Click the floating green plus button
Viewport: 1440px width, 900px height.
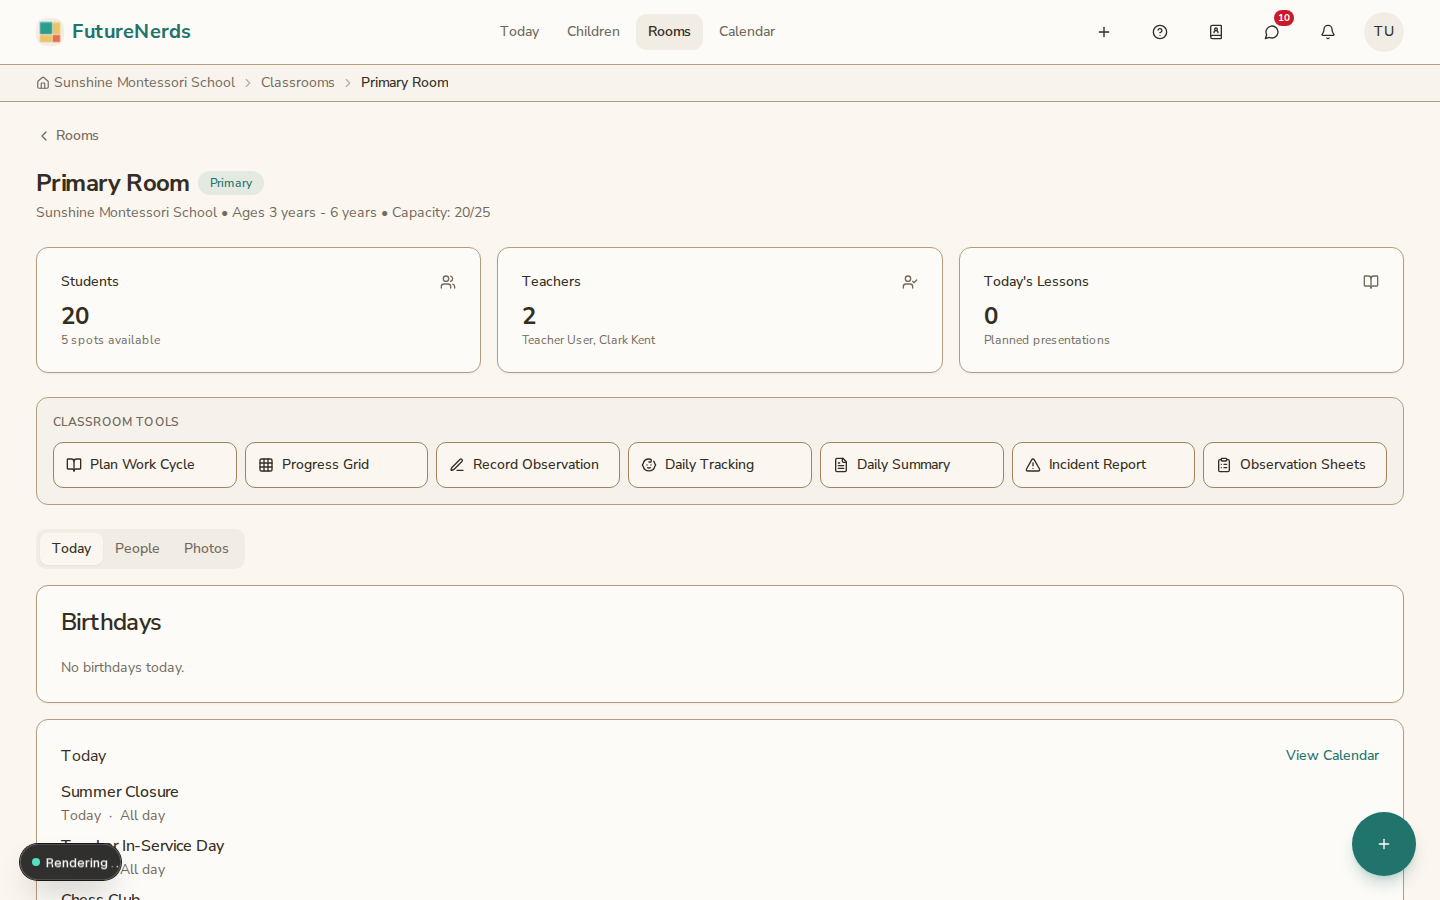[x=1384, y=844]
